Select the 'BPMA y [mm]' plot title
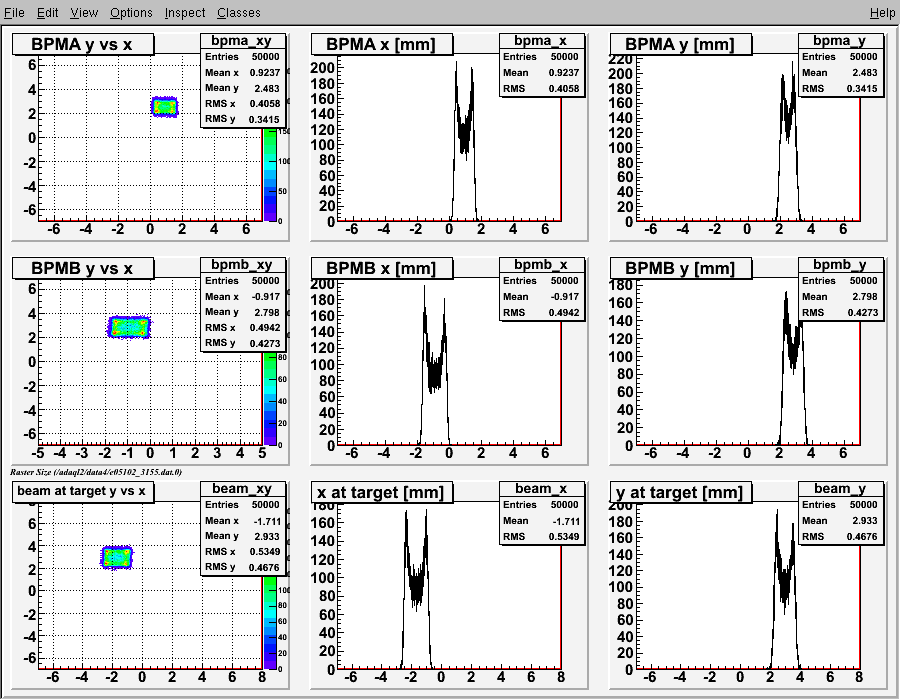900x700 pixels. point(681,44)
